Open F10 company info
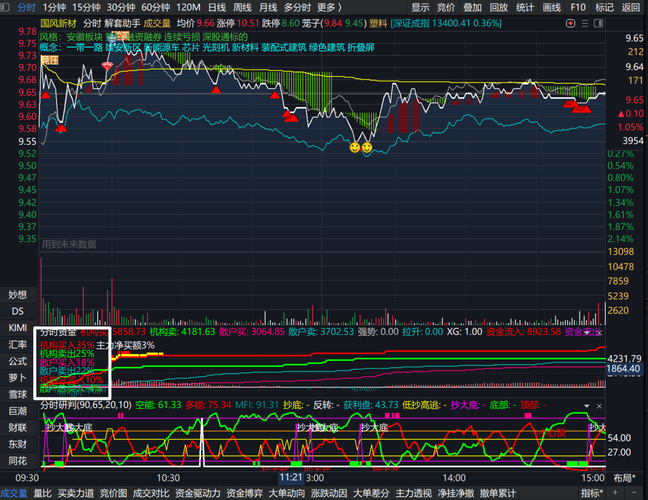The width and height of the screenshot is (648, 500). click(578, 7)
